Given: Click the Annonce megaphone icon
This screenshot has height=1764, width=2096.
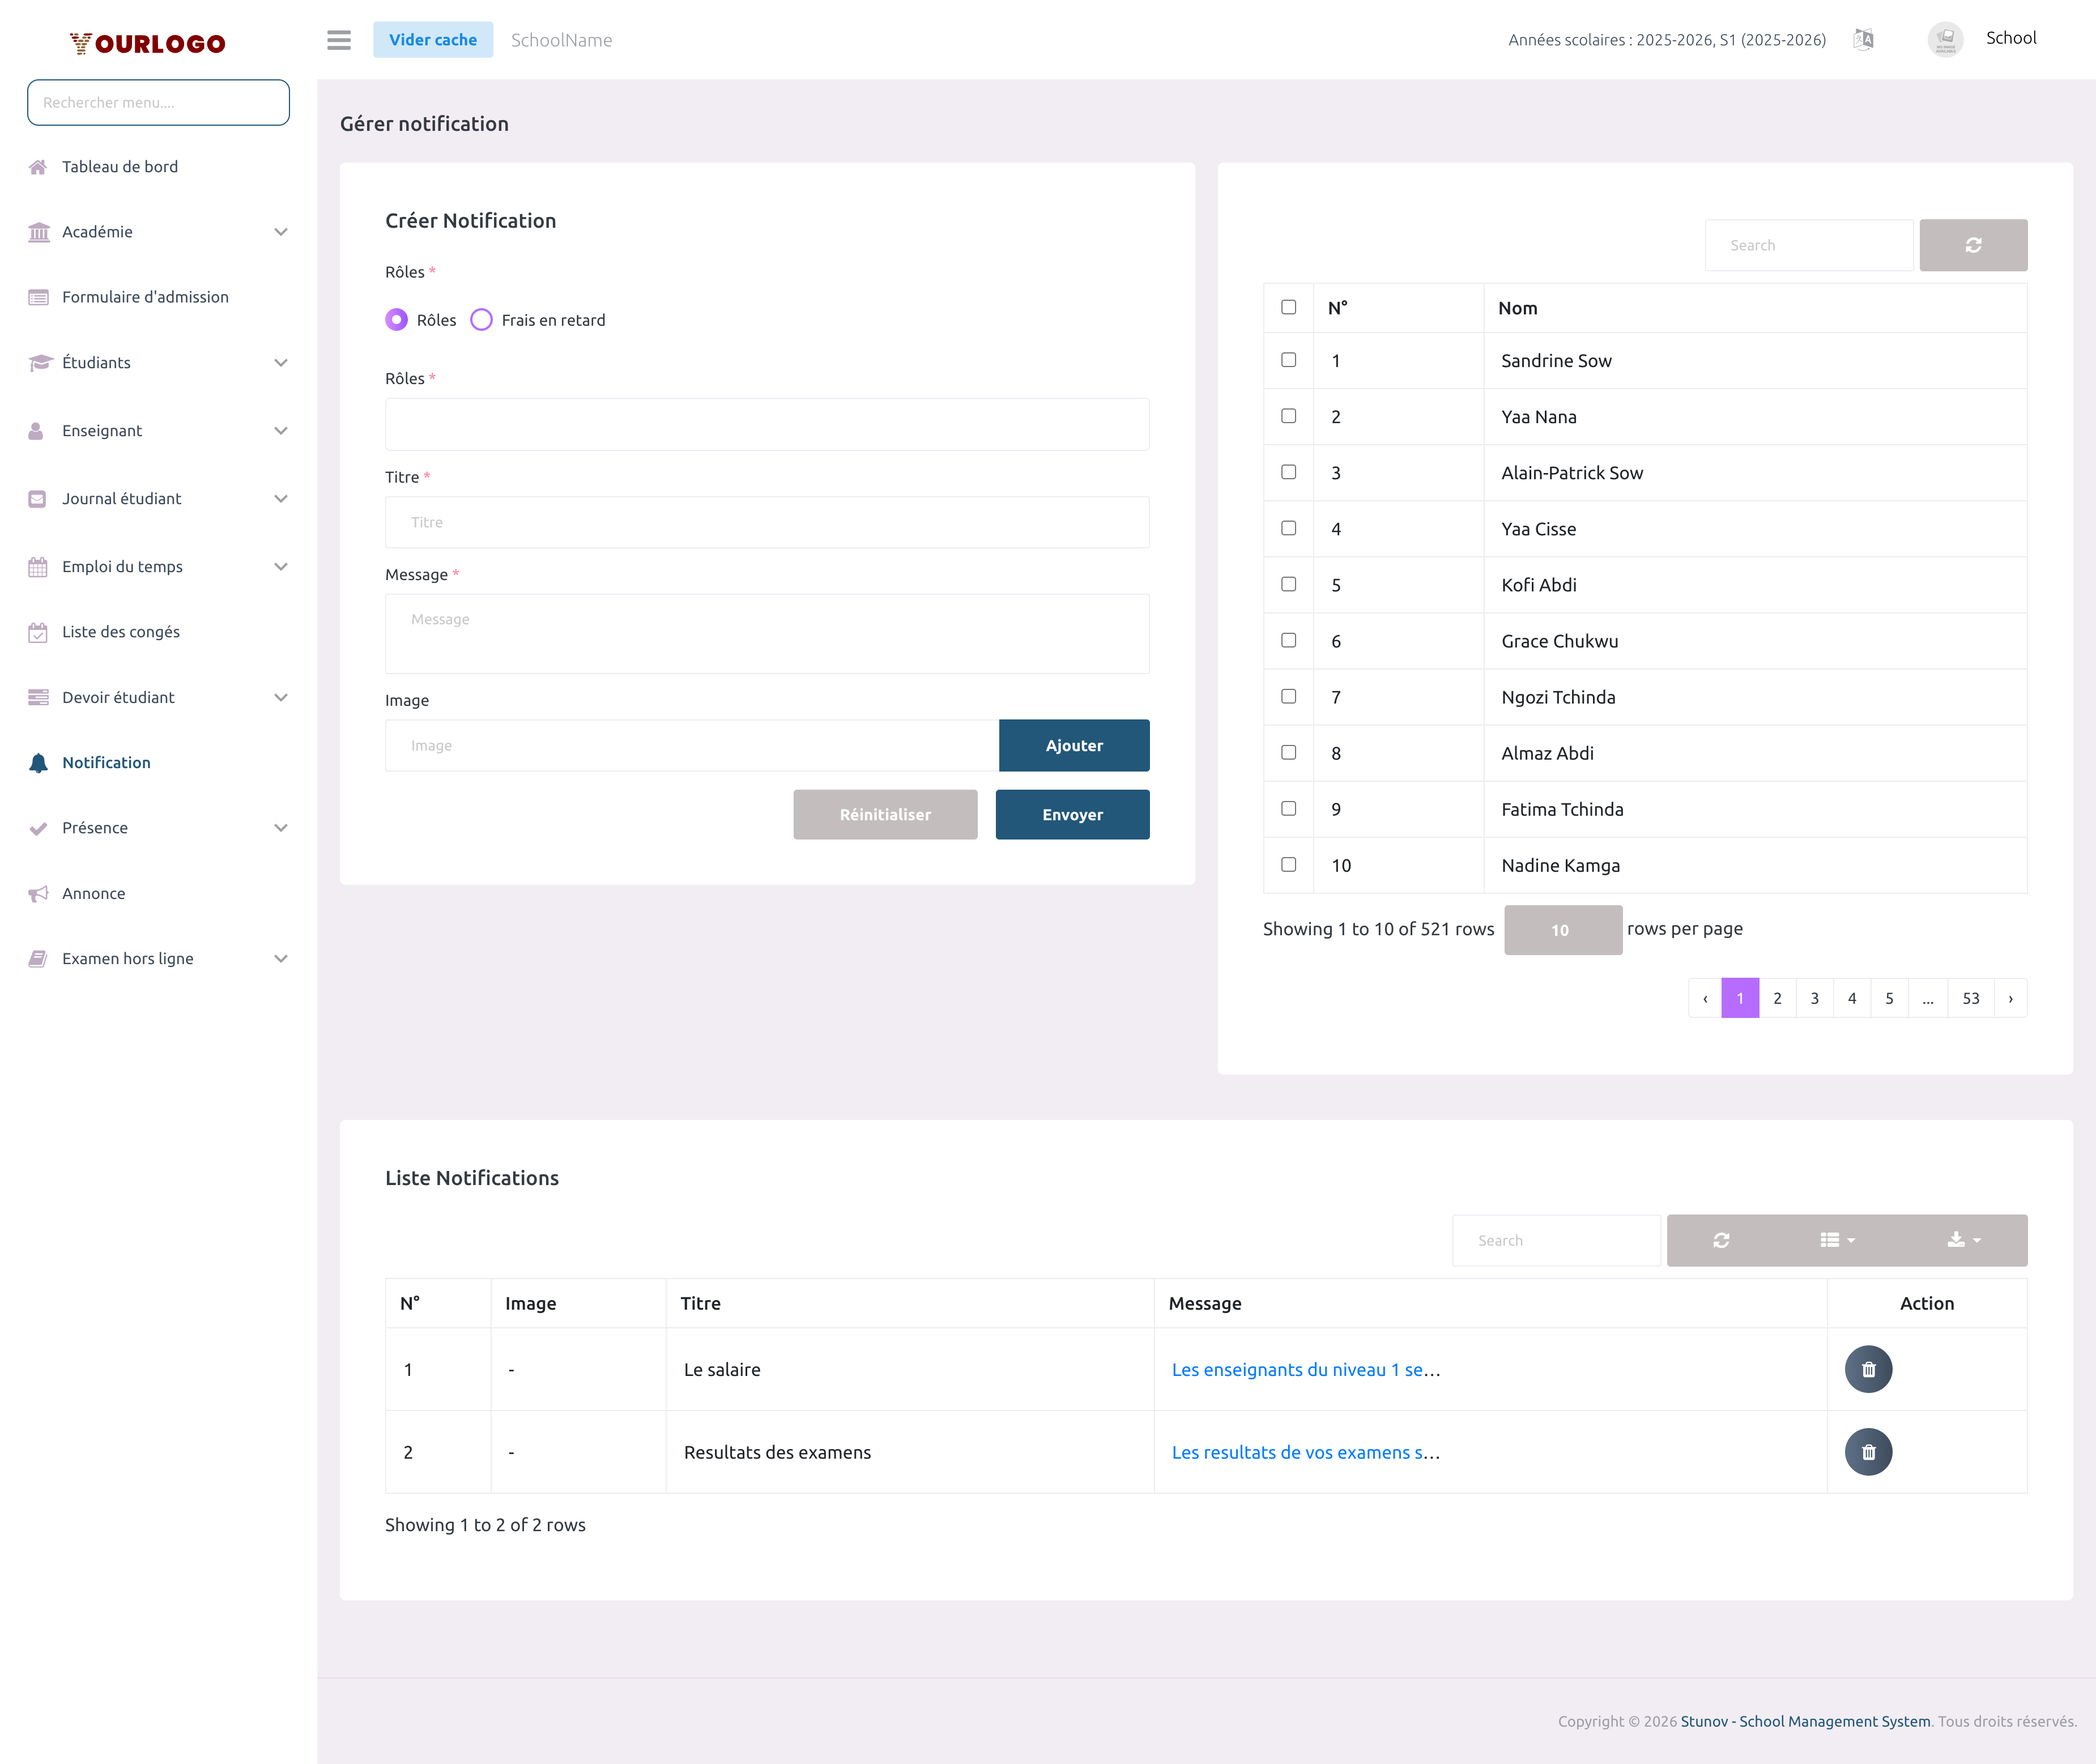Looking at the screenshot, I should 38,893.
